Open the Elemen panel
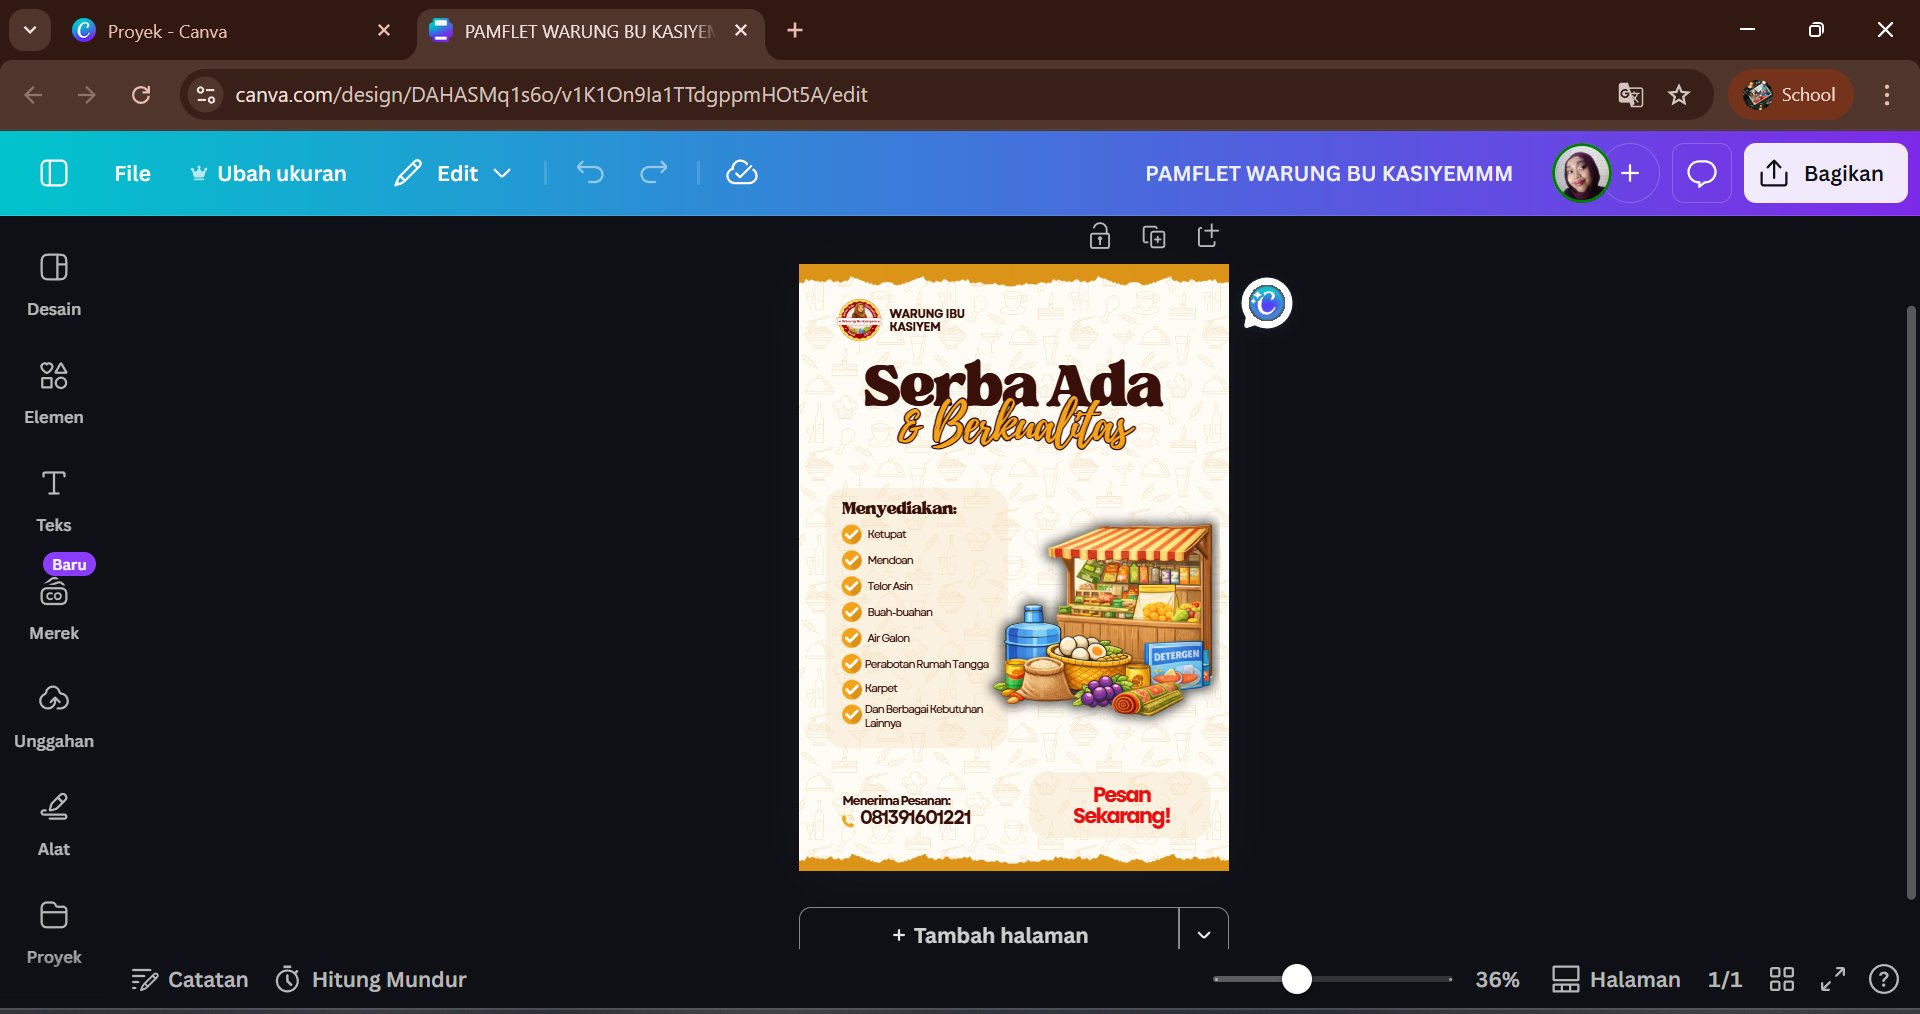Viewport: 1920px width, 1014px height. [x=53, y=390]
